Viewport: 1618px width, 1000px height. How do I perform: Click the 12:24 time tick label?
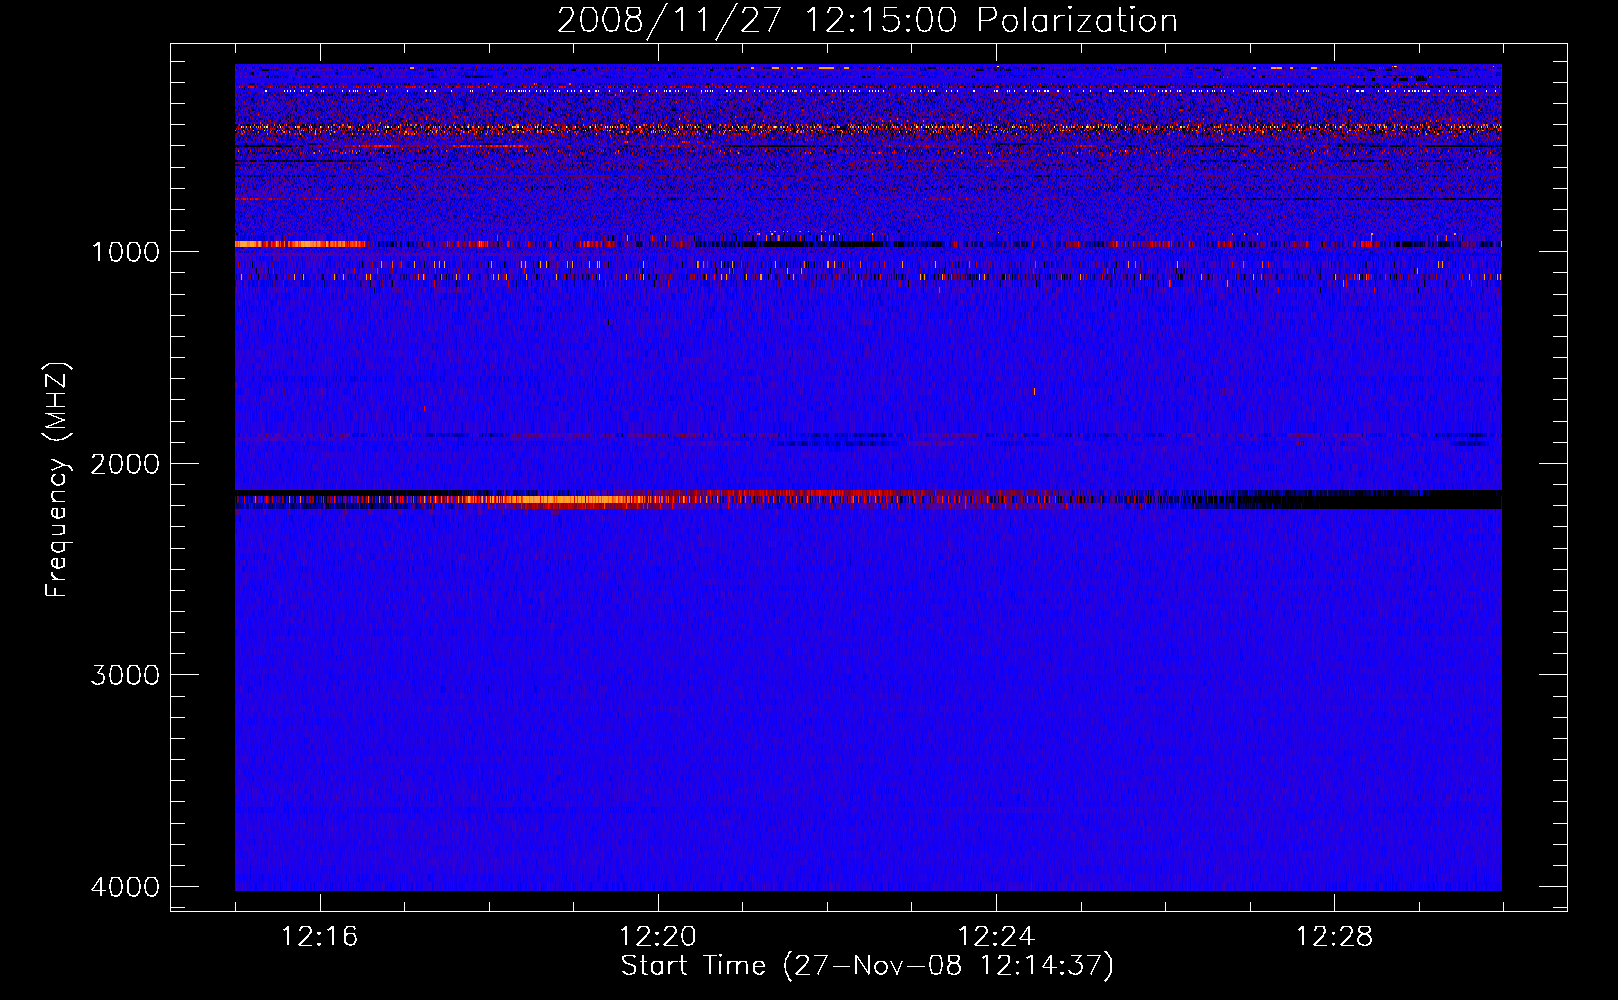pos(996,937)
